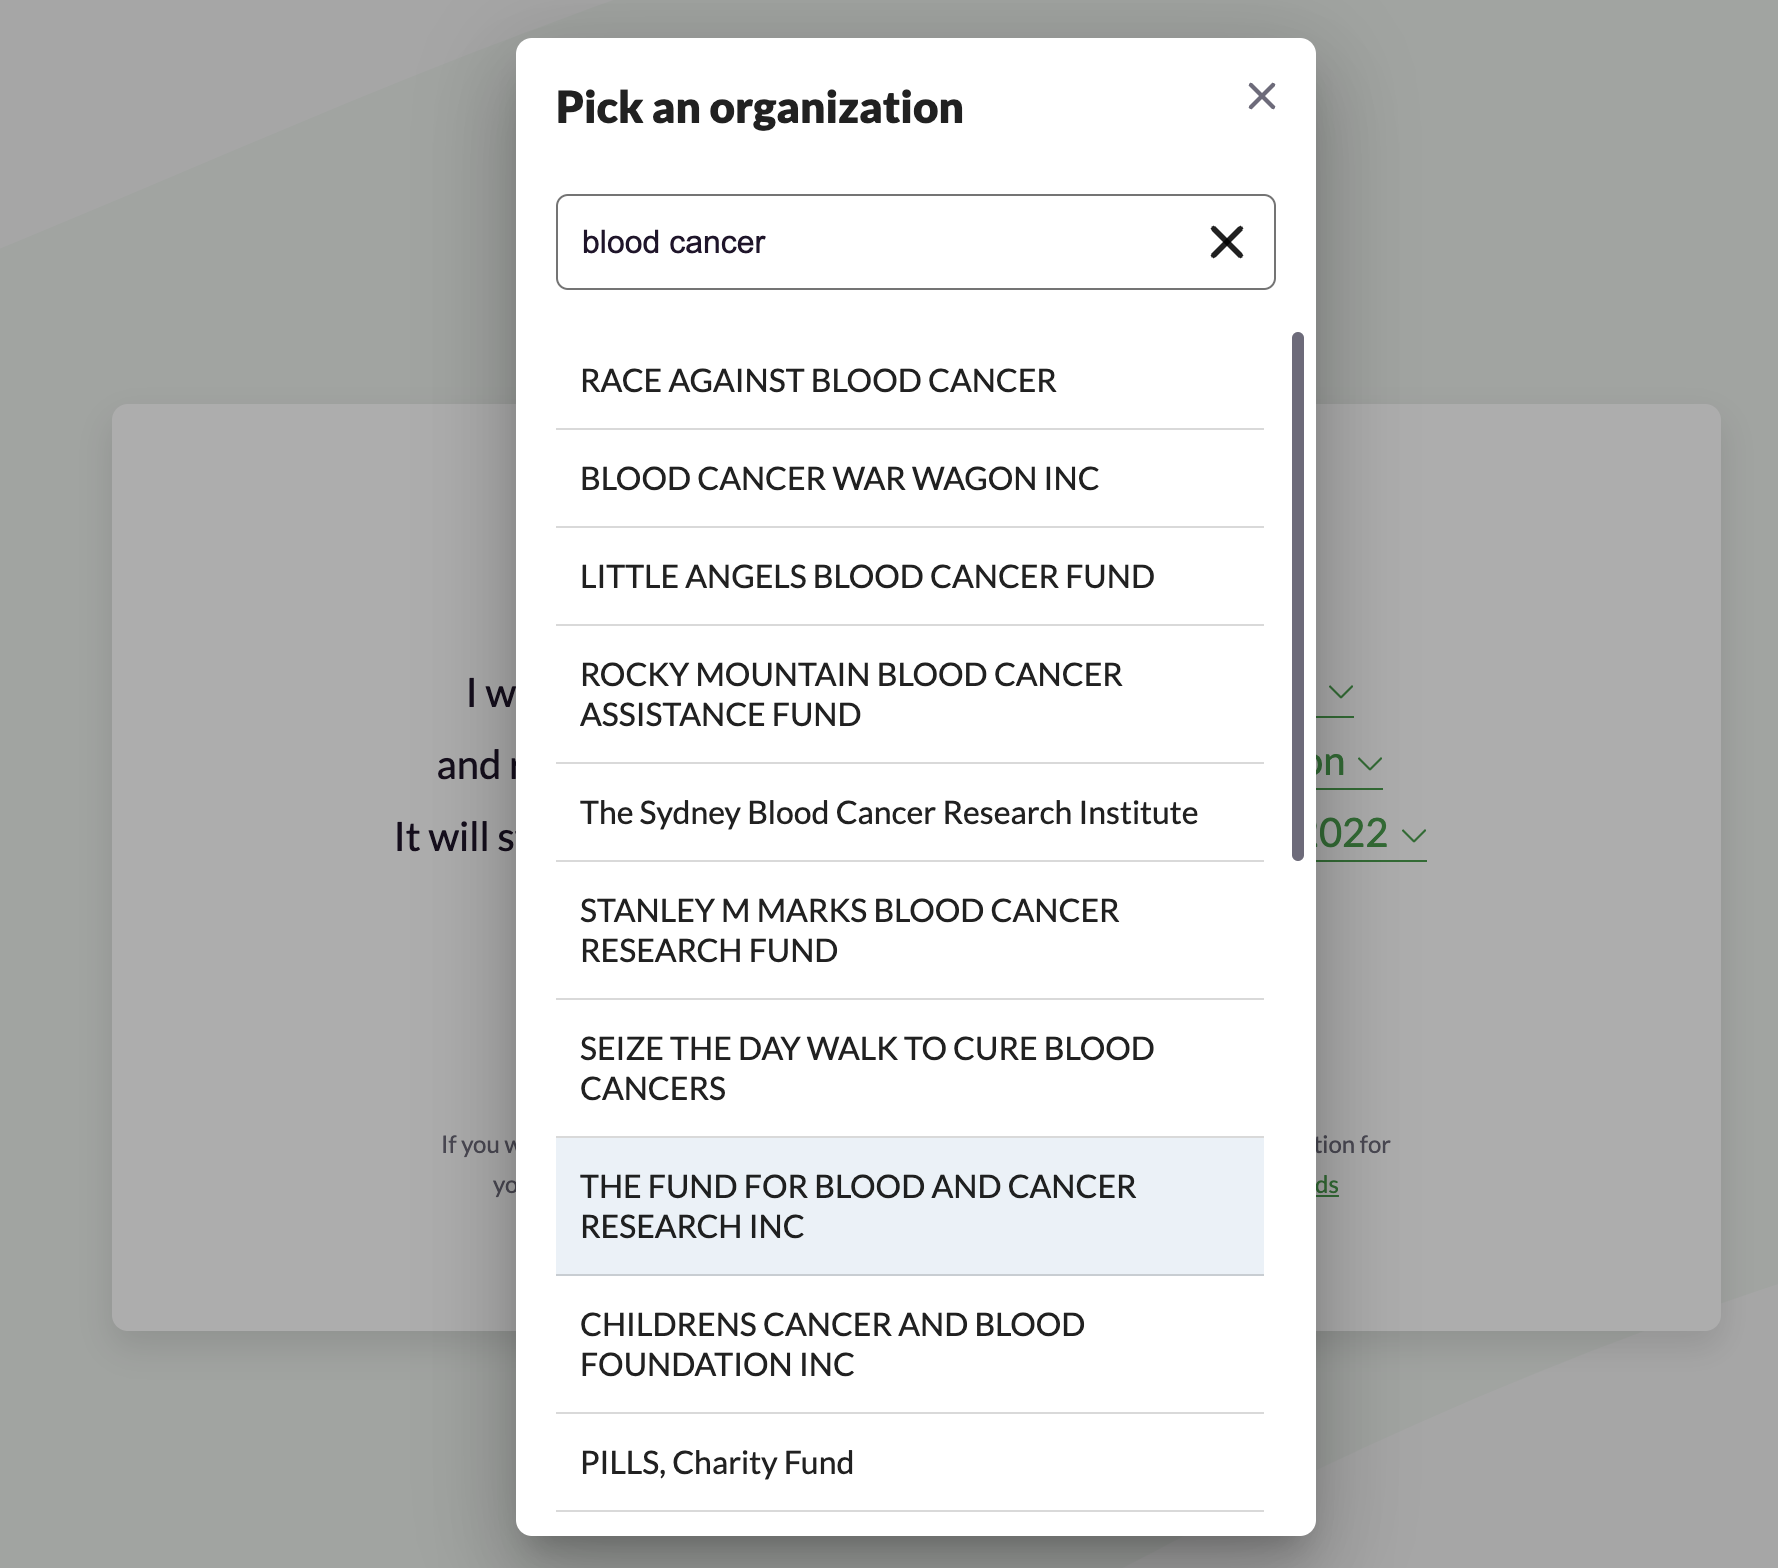Choose BLOOD CANCER WAR WAGON INC
The height and width of the screenshot is (1568, 1778).
910,479
